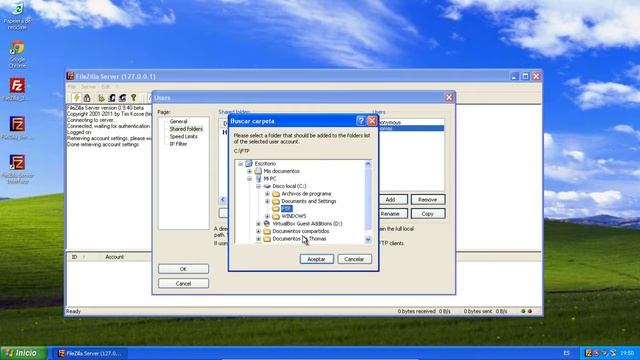Select Documentos compartidos in tree

[x=301, y=231]
